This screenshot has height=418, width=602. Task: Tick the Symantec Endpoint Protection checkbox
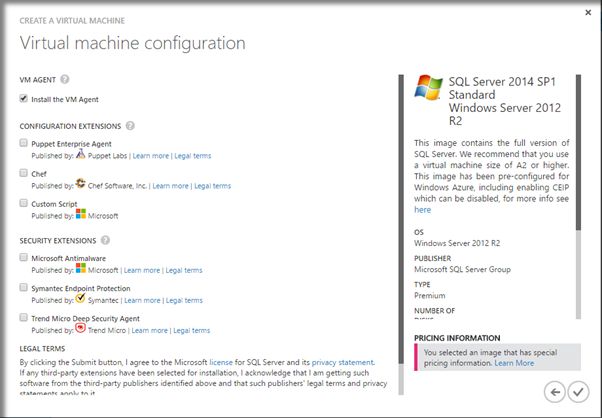[24, 287]
